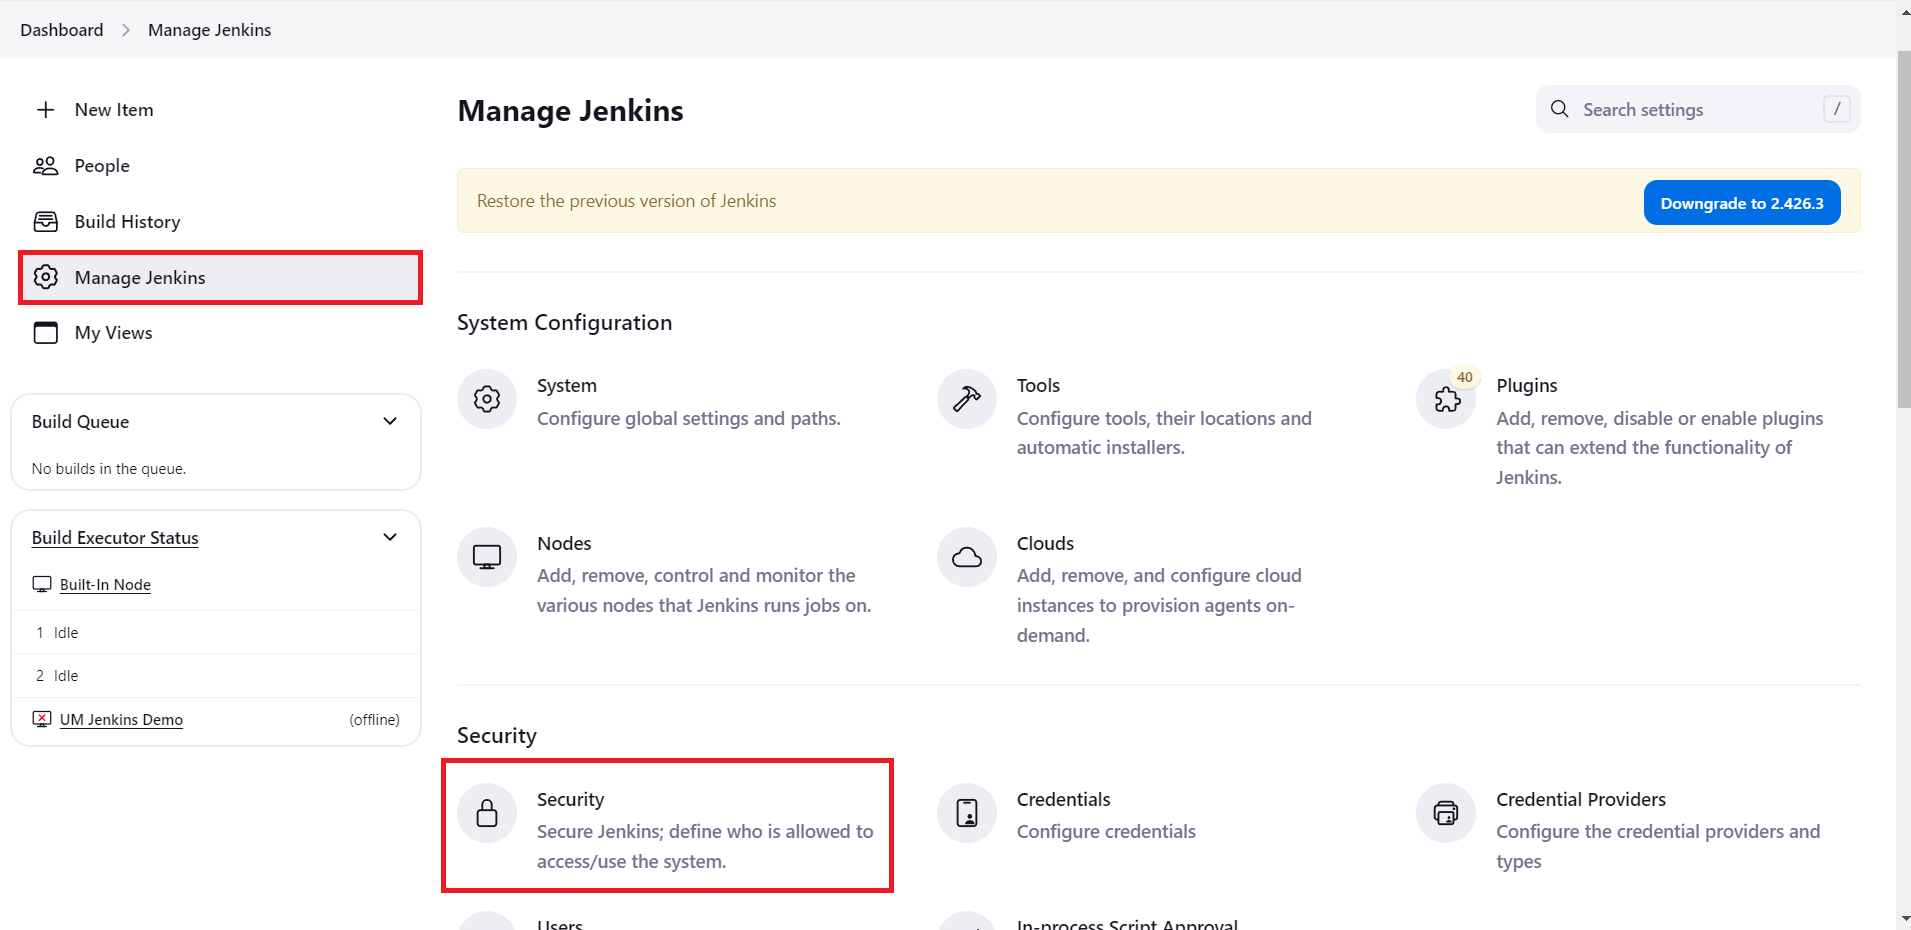Open the Security padlock icon

[487, 813]
